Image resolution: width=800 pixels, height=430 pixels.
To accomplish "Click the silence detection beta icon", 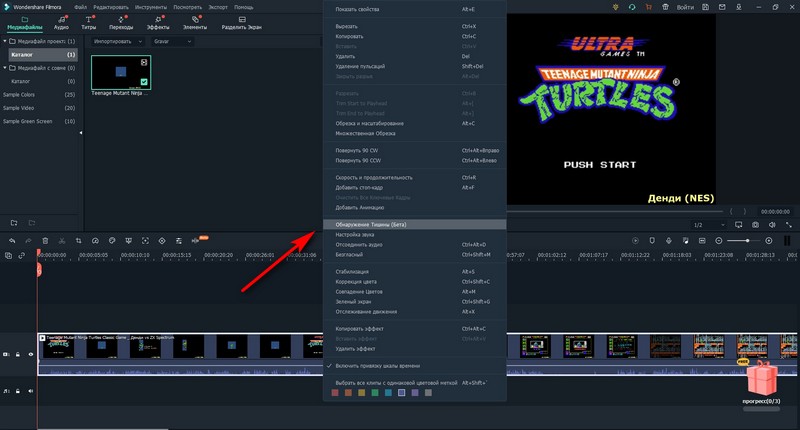I will click(x=196, y=240).
